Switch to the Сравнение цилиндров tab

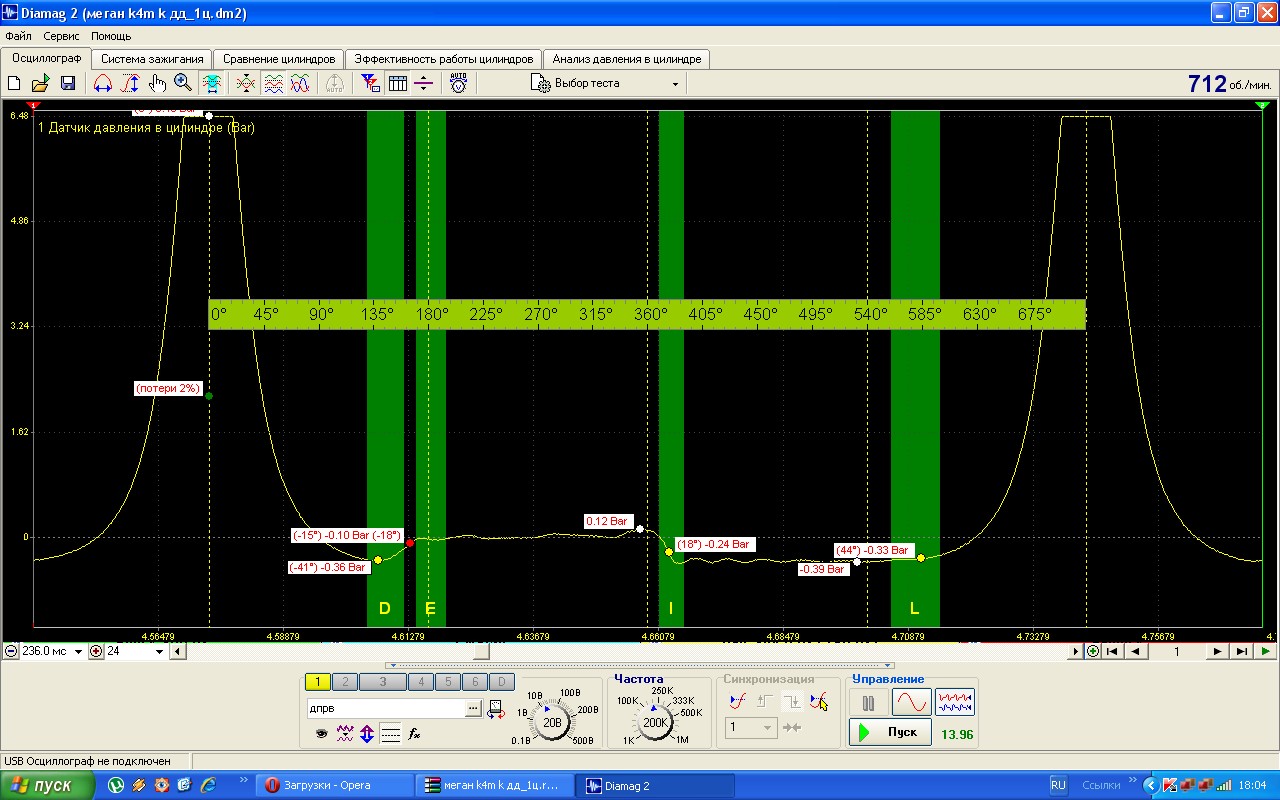pos(279,59)
